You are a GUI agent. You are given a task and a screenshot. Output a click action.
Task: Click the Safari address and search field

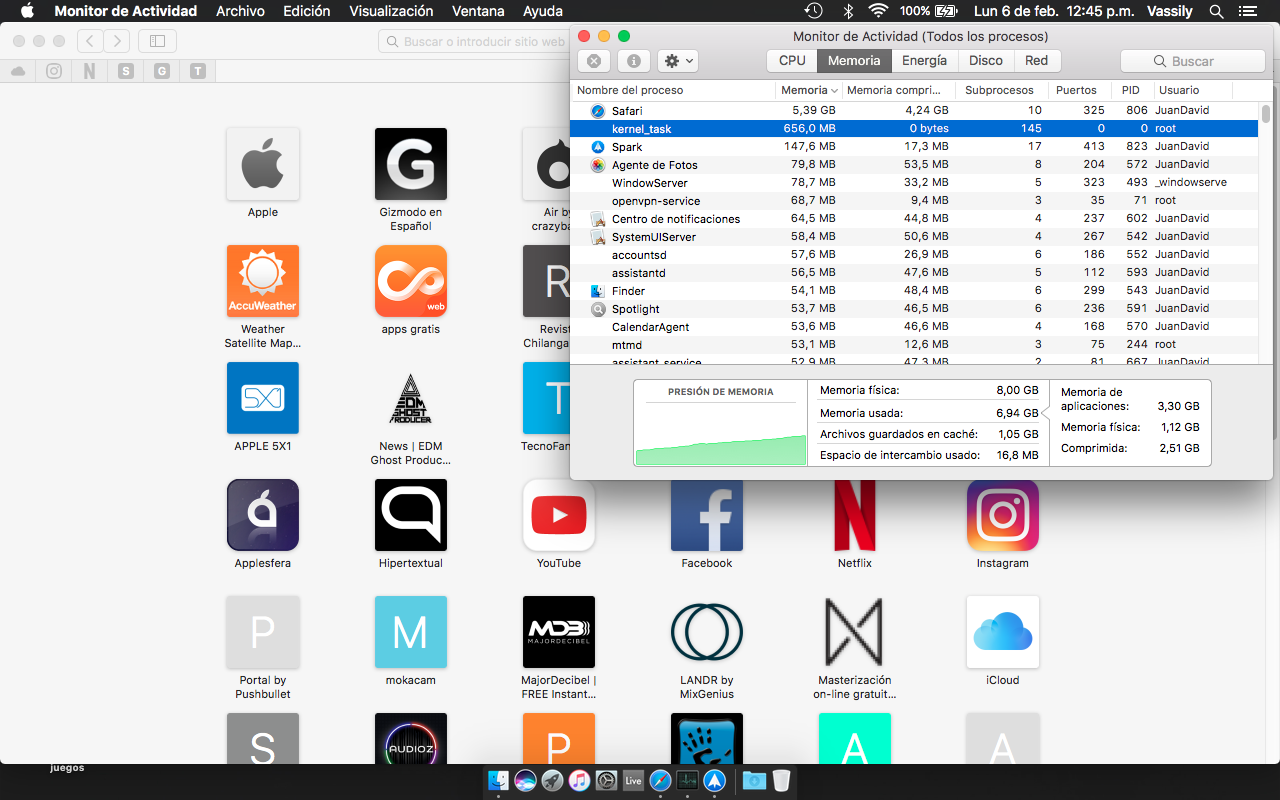click(474, 42)
